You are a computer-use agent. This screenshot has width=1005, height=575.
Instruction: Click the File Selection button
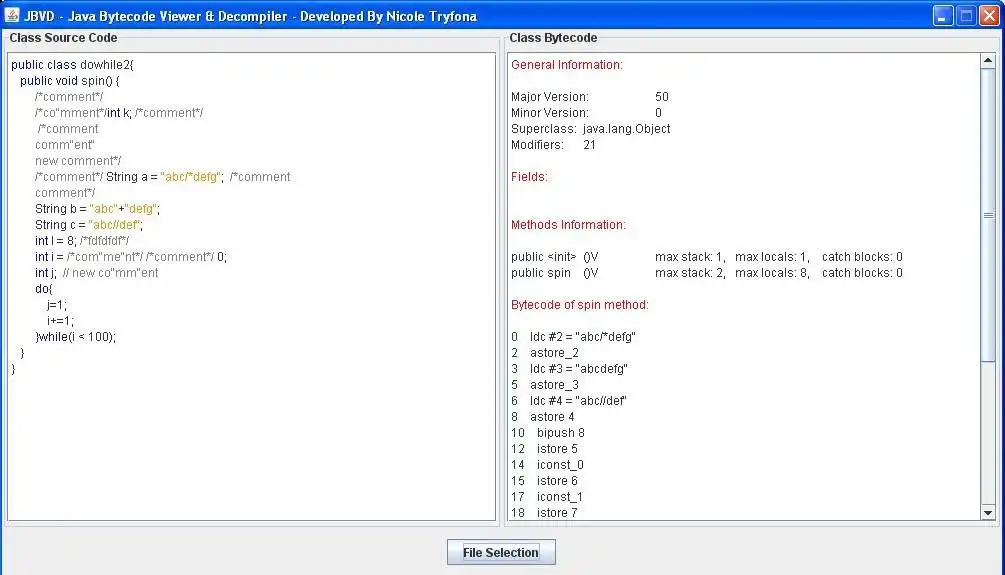(x=501, y=552)
